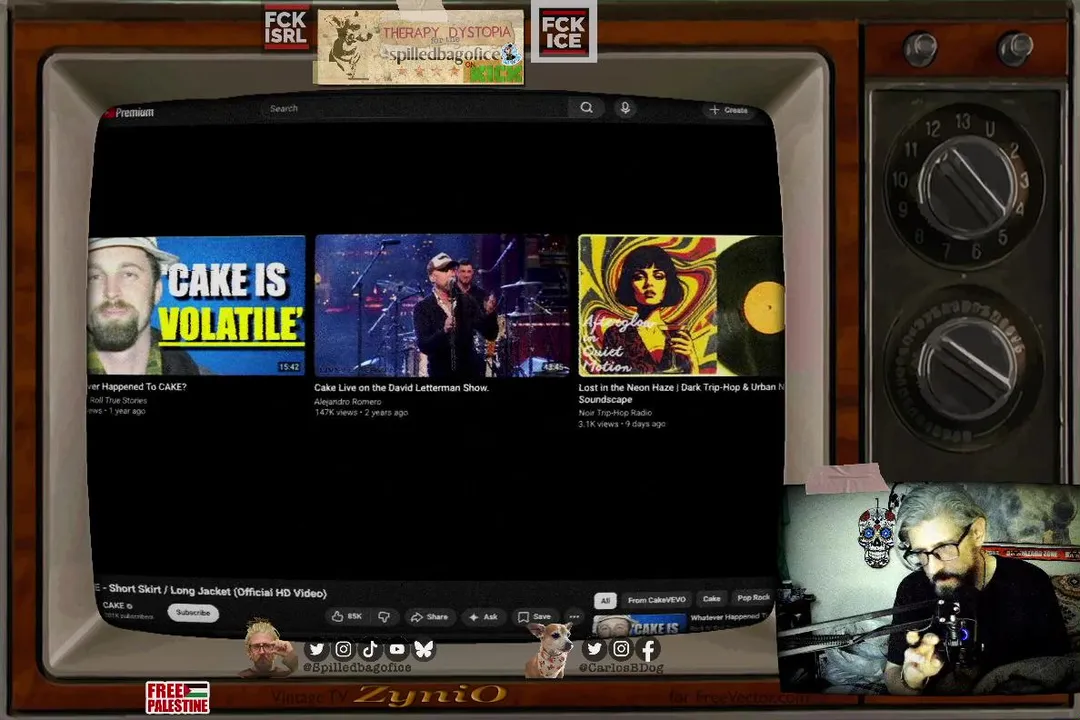The height and width of the screenshot is (720, 1080).
Task: Click the numbered TV channel dial
Action: pos(964,185)
